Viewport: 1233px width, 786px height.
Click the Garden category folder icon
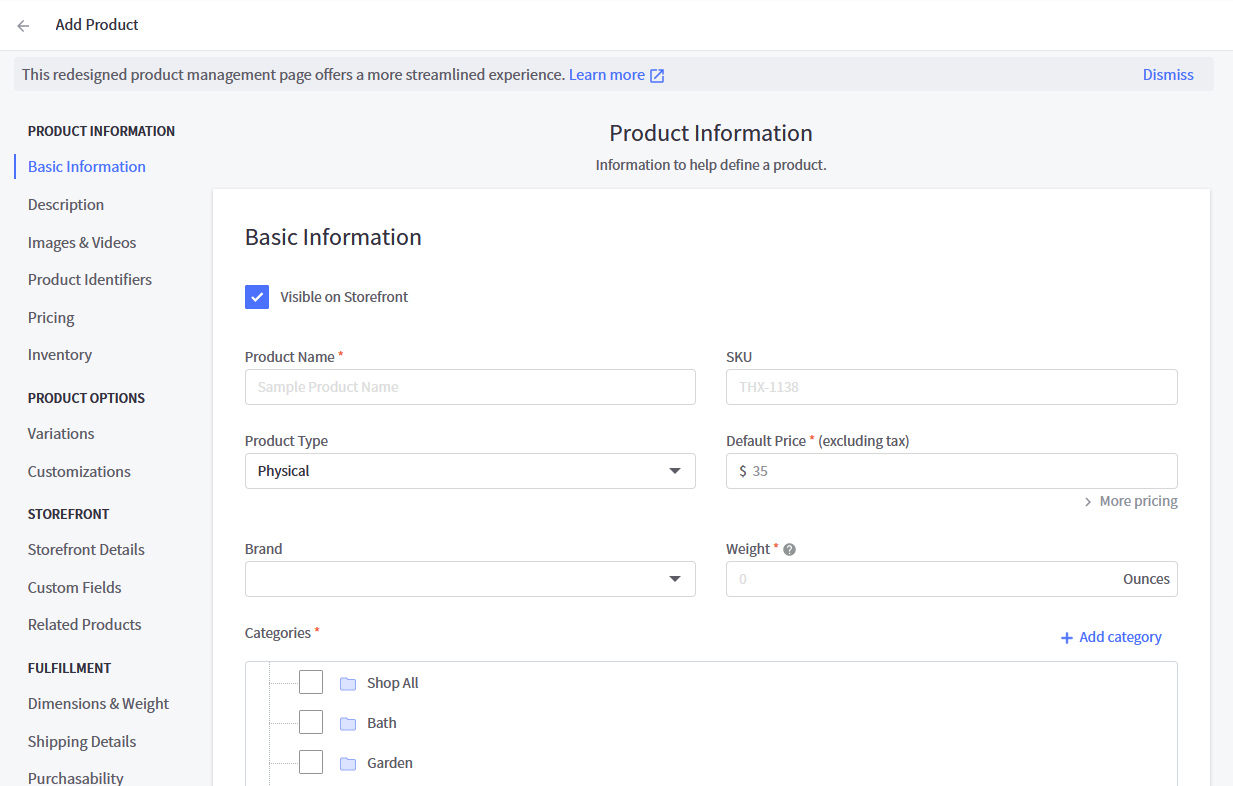pos(347,762)
